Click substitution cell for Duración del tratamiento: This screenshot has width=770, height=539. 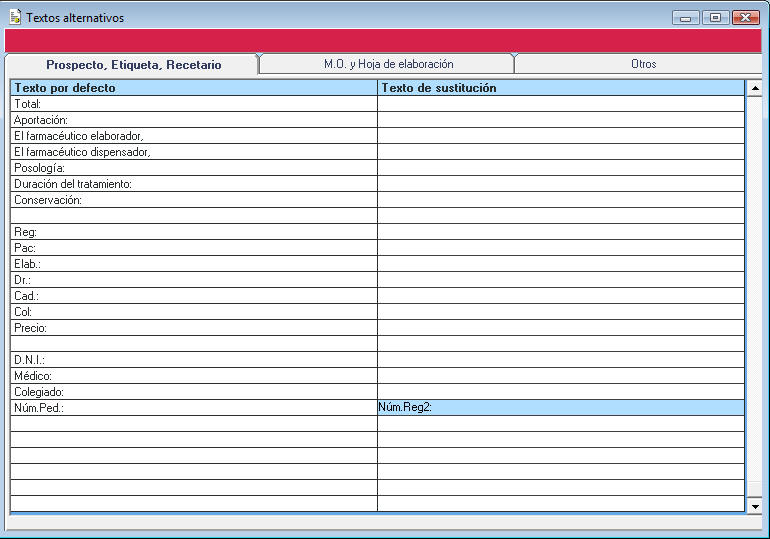(x=560, y=184)
